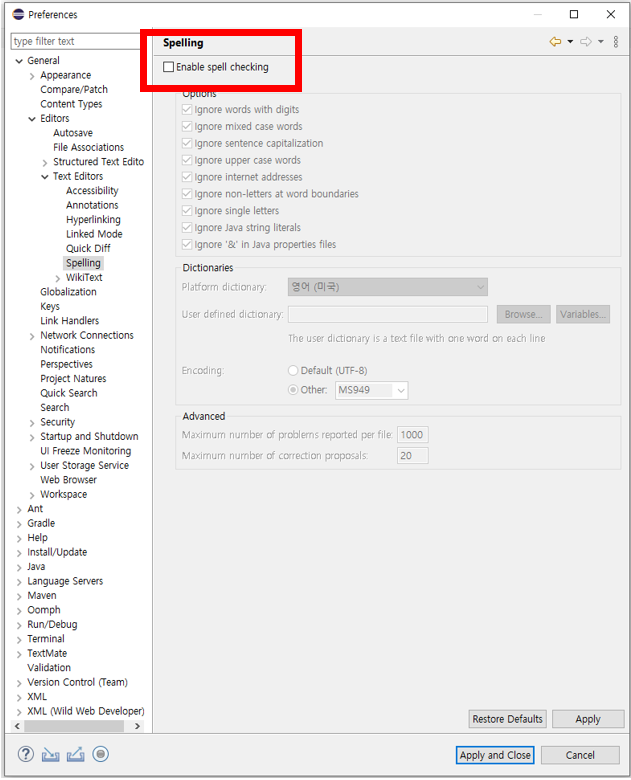Click the Export preferences icon

[x=75, y=755]
